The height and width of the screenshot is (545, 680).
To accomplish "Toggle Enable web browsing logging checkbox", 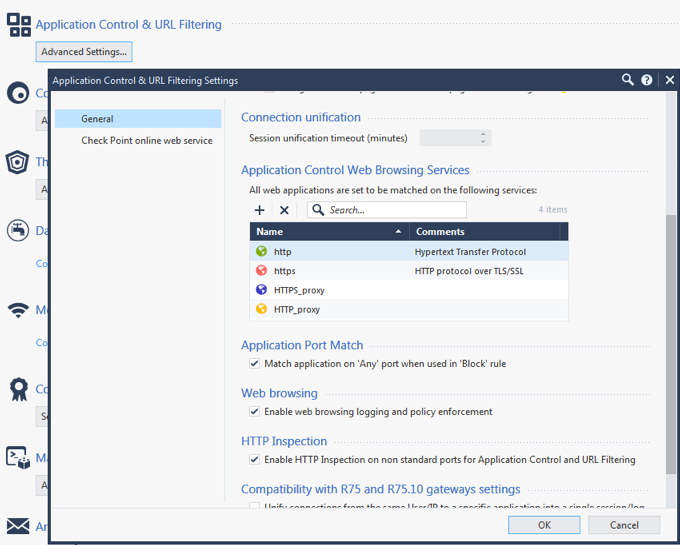I will click(x=255, y=411).
